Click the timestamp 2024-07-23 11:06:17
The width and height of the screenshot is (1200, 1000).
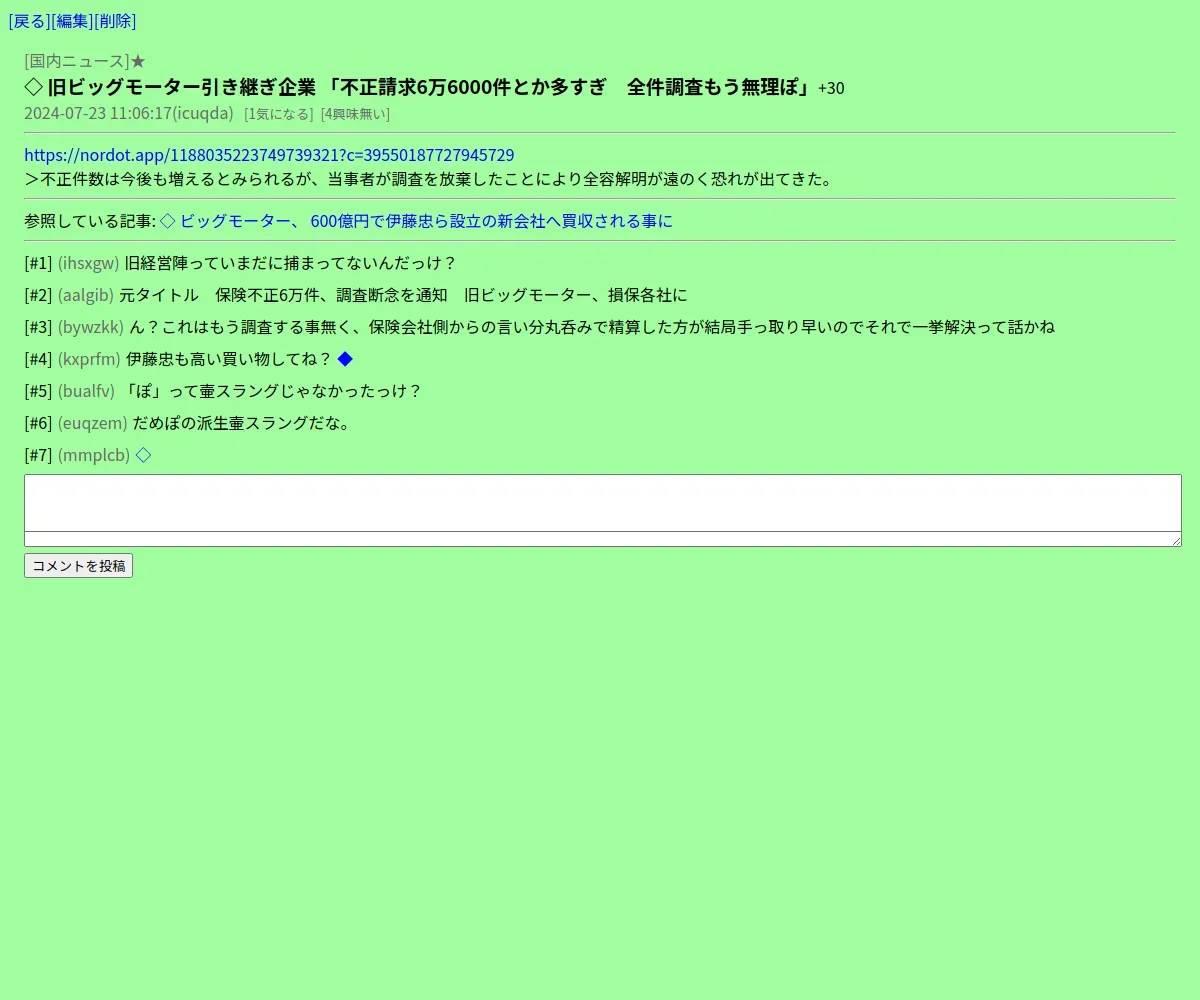(98, 113)
